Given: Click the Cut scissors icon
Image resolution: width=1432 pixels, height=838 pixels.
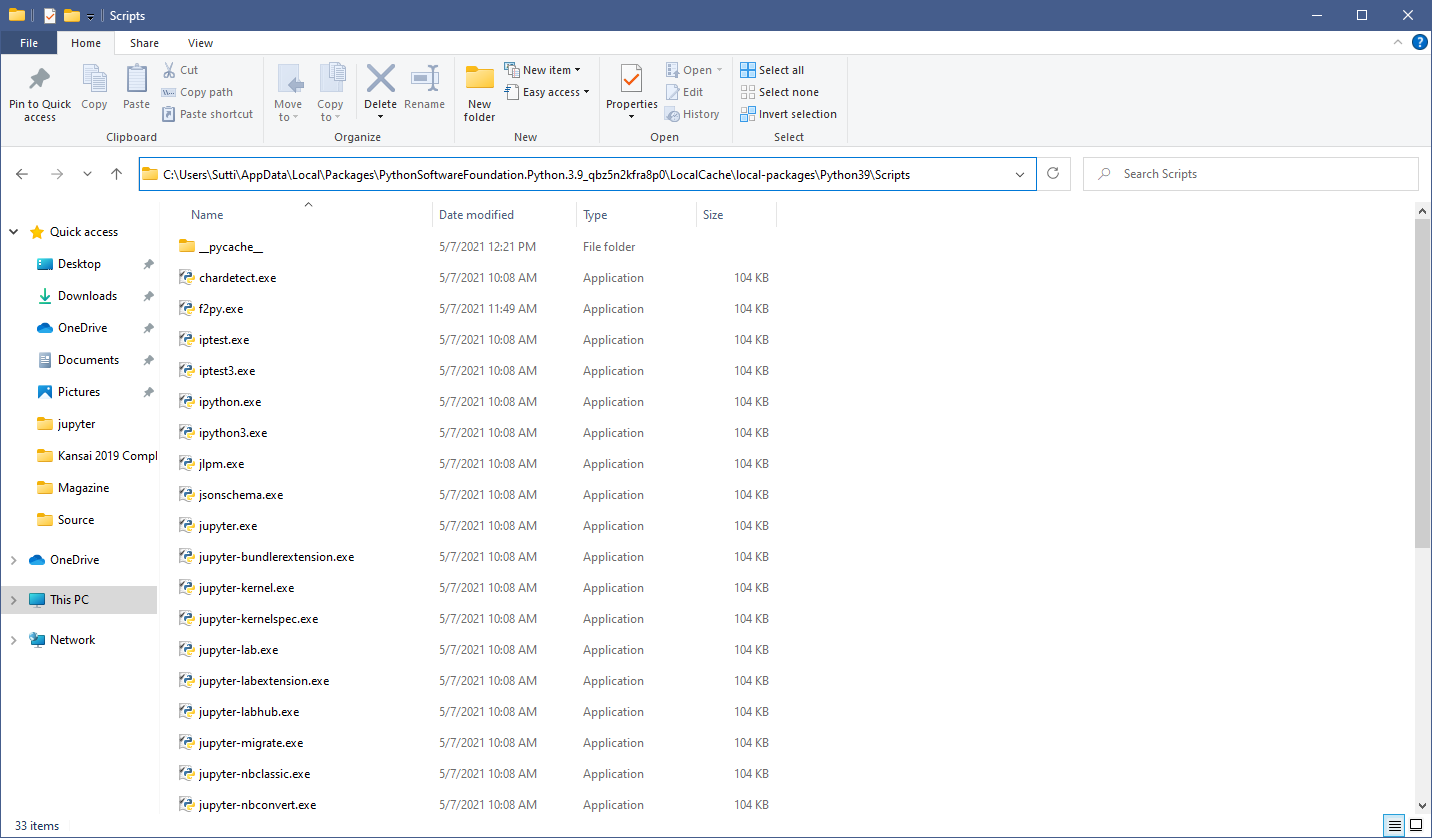Looking at the screenshot, I should click(x=169, y=70).
